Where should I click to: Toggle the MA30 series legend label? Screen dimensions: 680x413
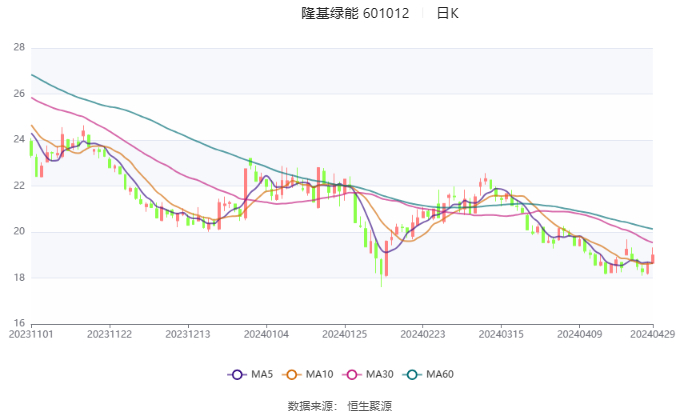(x=380, y=374)
